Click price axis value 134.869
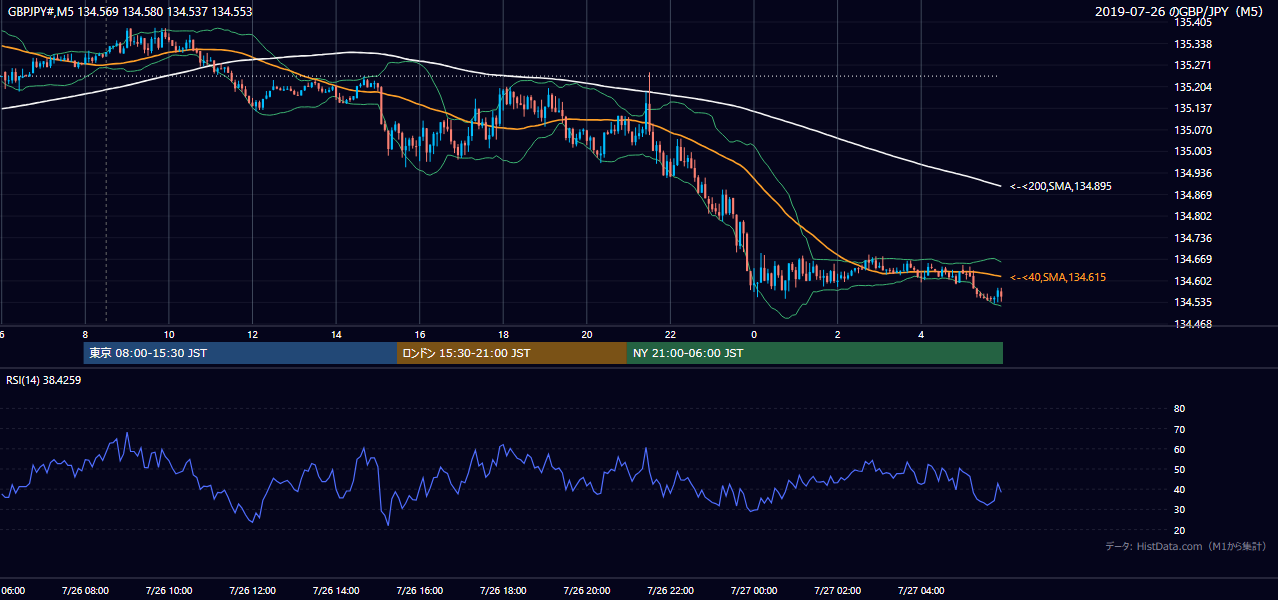The width and height of the screenshot is (1278, 600). [x=1193, y=195]
